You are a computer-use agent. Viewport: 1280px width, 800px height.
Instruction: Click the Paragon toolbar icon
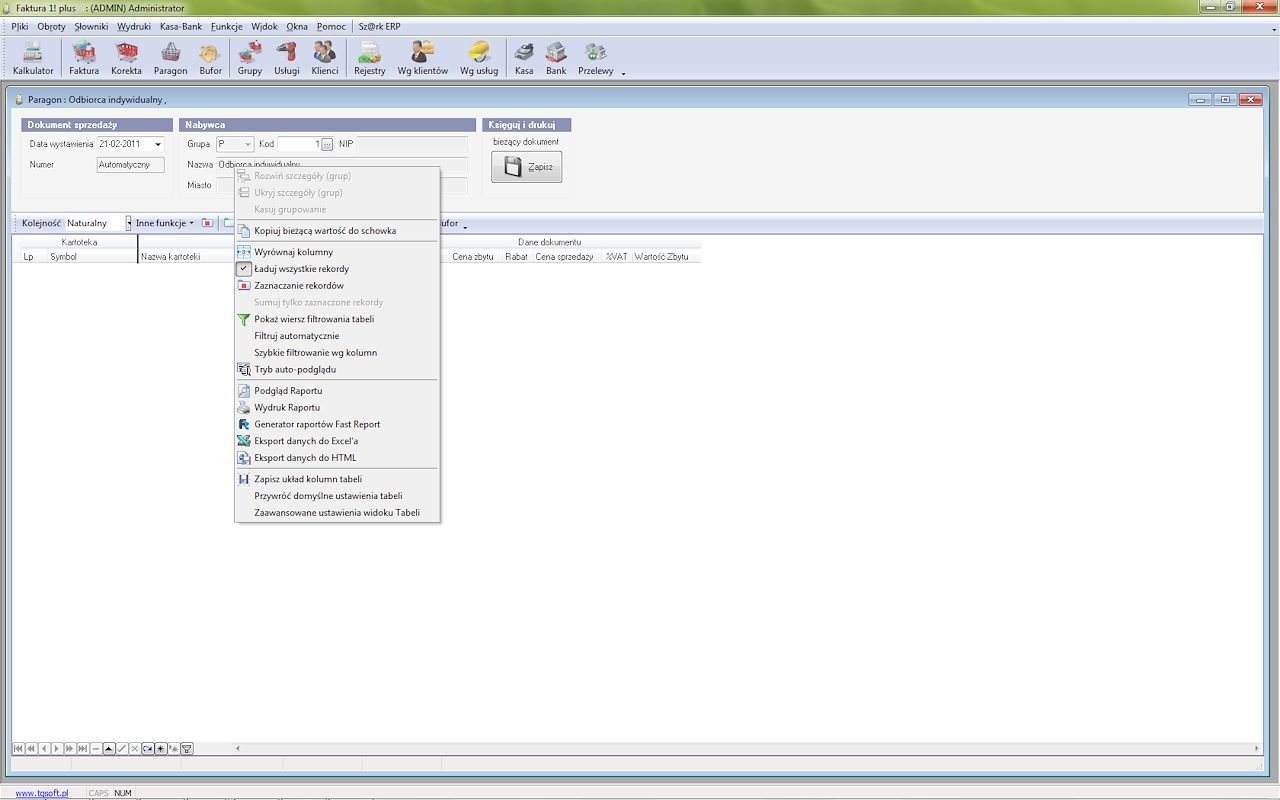170,58
